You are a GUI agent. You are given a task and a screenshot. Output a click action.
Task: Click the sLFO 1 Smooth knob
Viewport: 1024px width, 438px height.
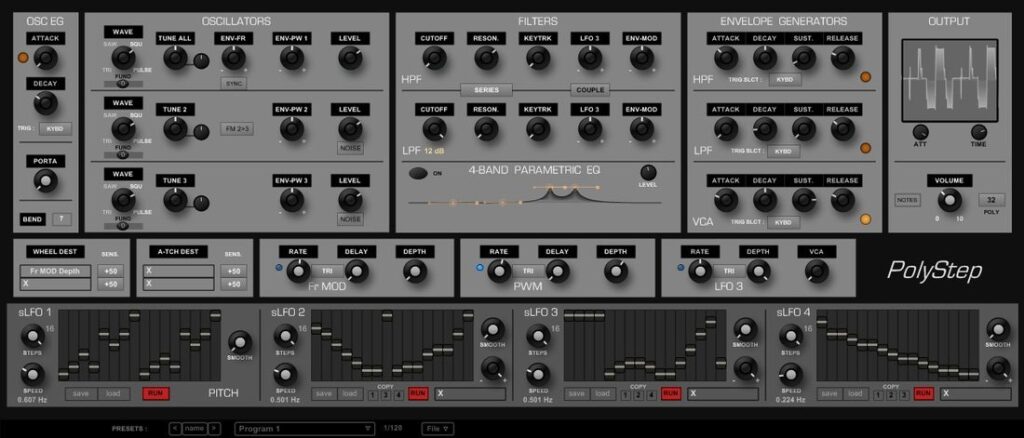click(240, 340)
